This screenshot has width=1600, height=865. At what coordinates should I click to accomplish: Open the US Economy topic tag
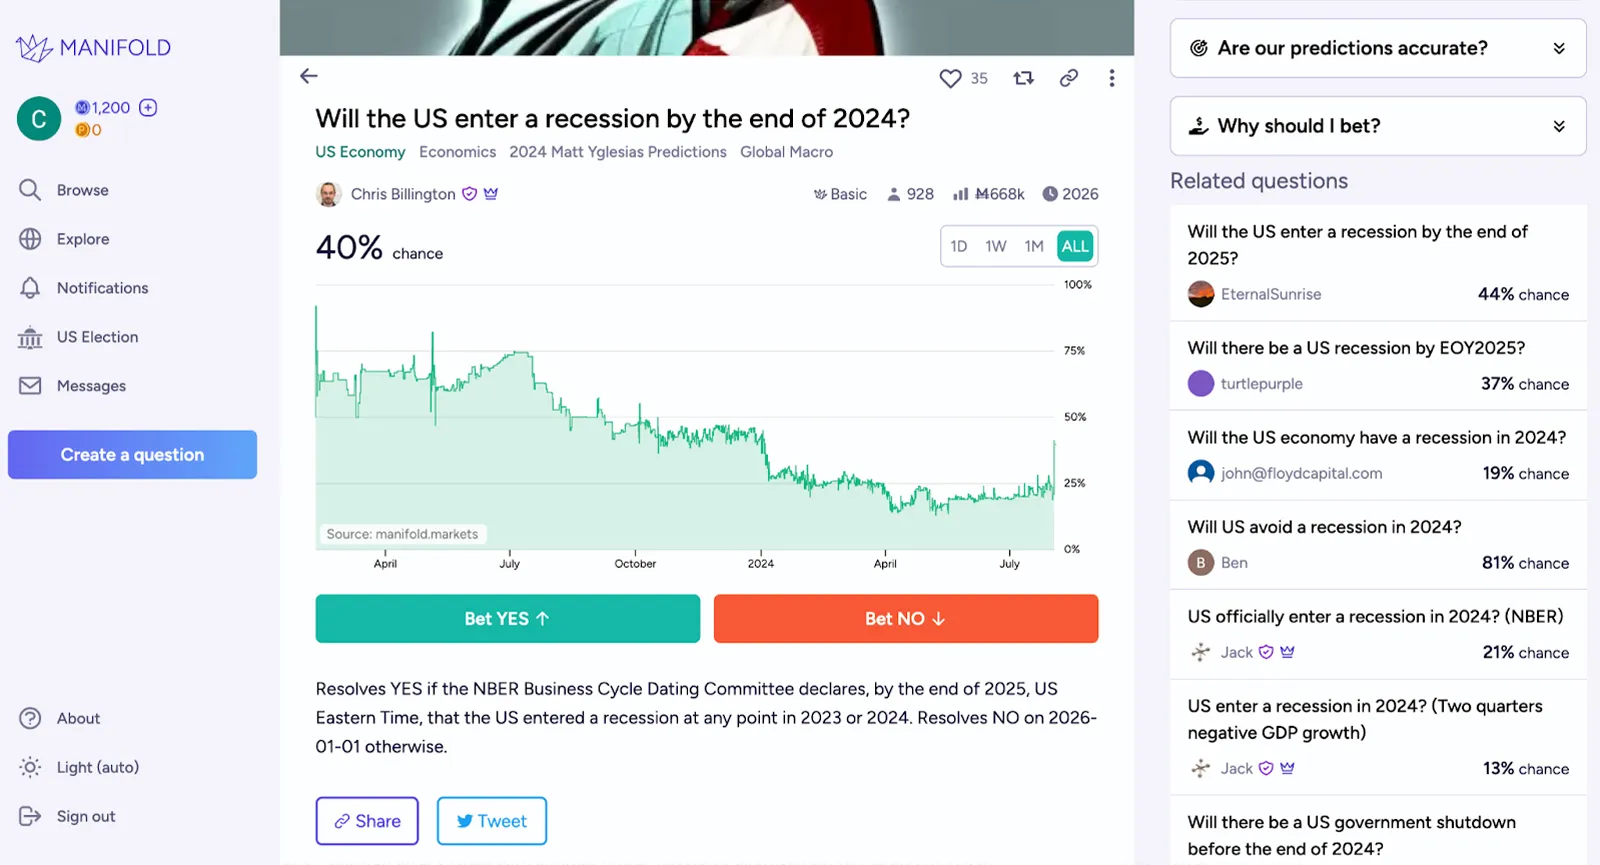(x=360, y=152)
